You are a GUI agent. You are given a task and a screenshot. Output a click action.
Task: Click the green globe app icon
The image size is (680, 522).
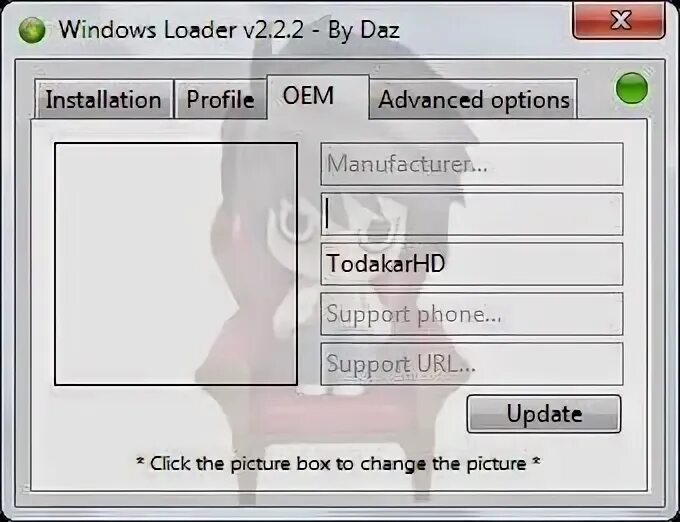tap(32, 30)
